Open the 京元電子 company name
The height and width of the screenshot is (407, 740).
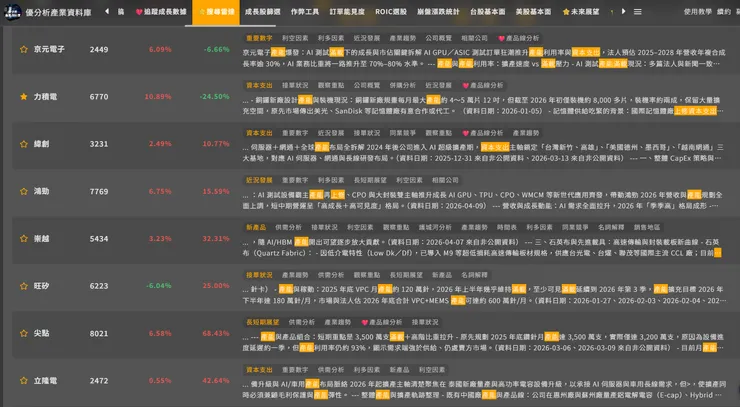[x=49, y=49]
